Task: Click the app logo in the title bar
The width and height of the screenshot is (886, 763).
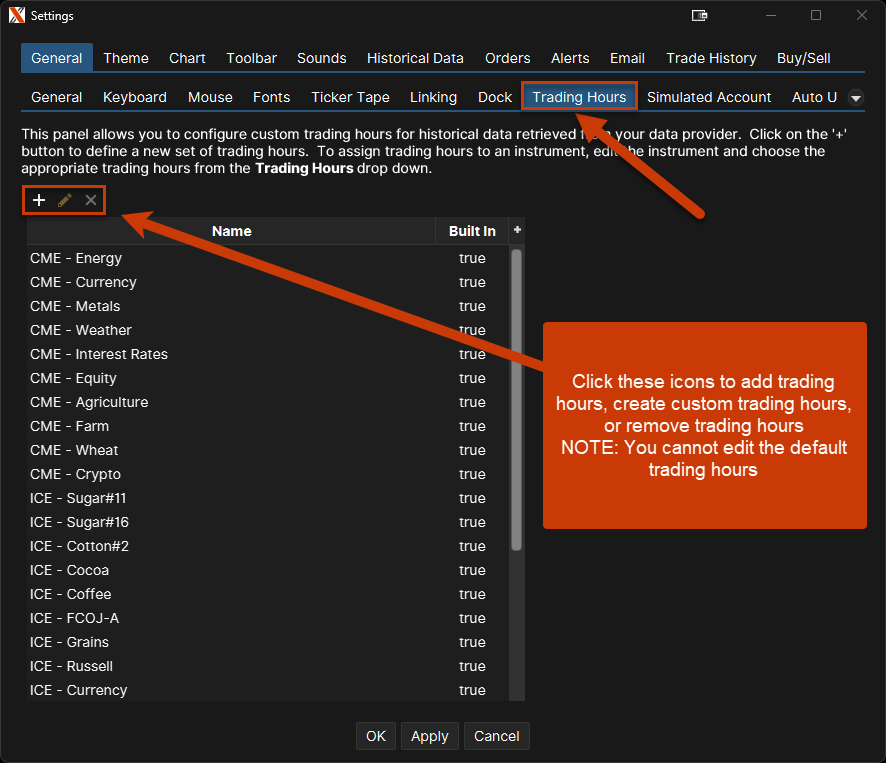Action: tap(16, 16)
